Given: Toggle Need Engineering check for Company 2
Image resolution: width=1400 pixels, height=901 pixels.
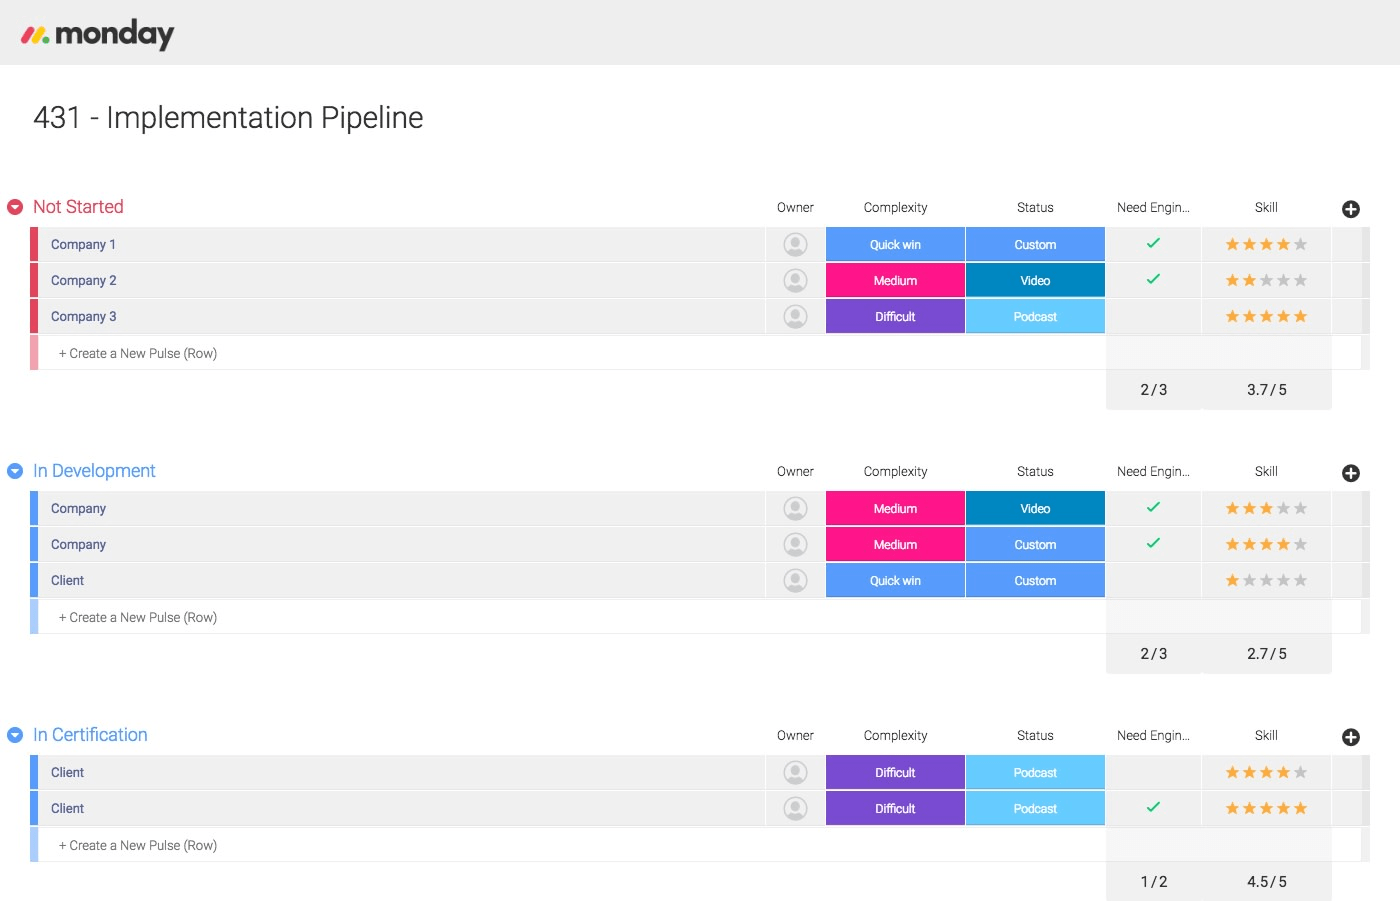Looking at the screenshot, I should (1153, 279).
